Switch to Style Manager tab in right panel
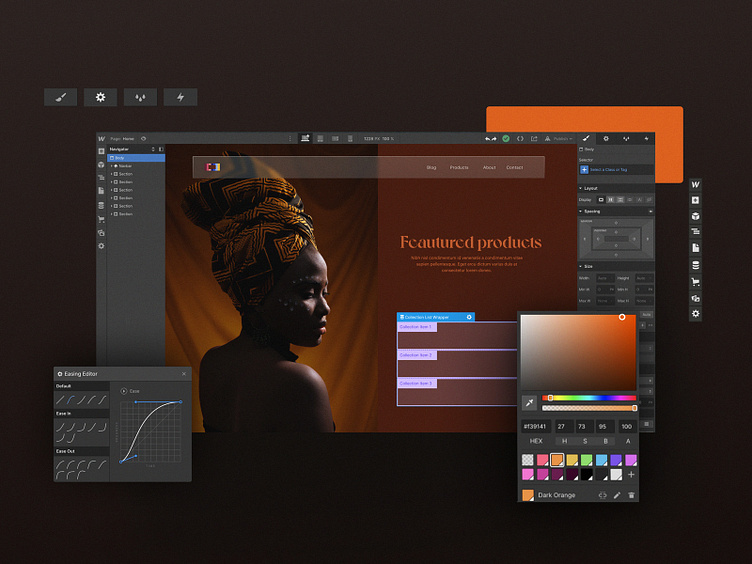Viewport: 752px width, 564px height. [x=626, y=139]
